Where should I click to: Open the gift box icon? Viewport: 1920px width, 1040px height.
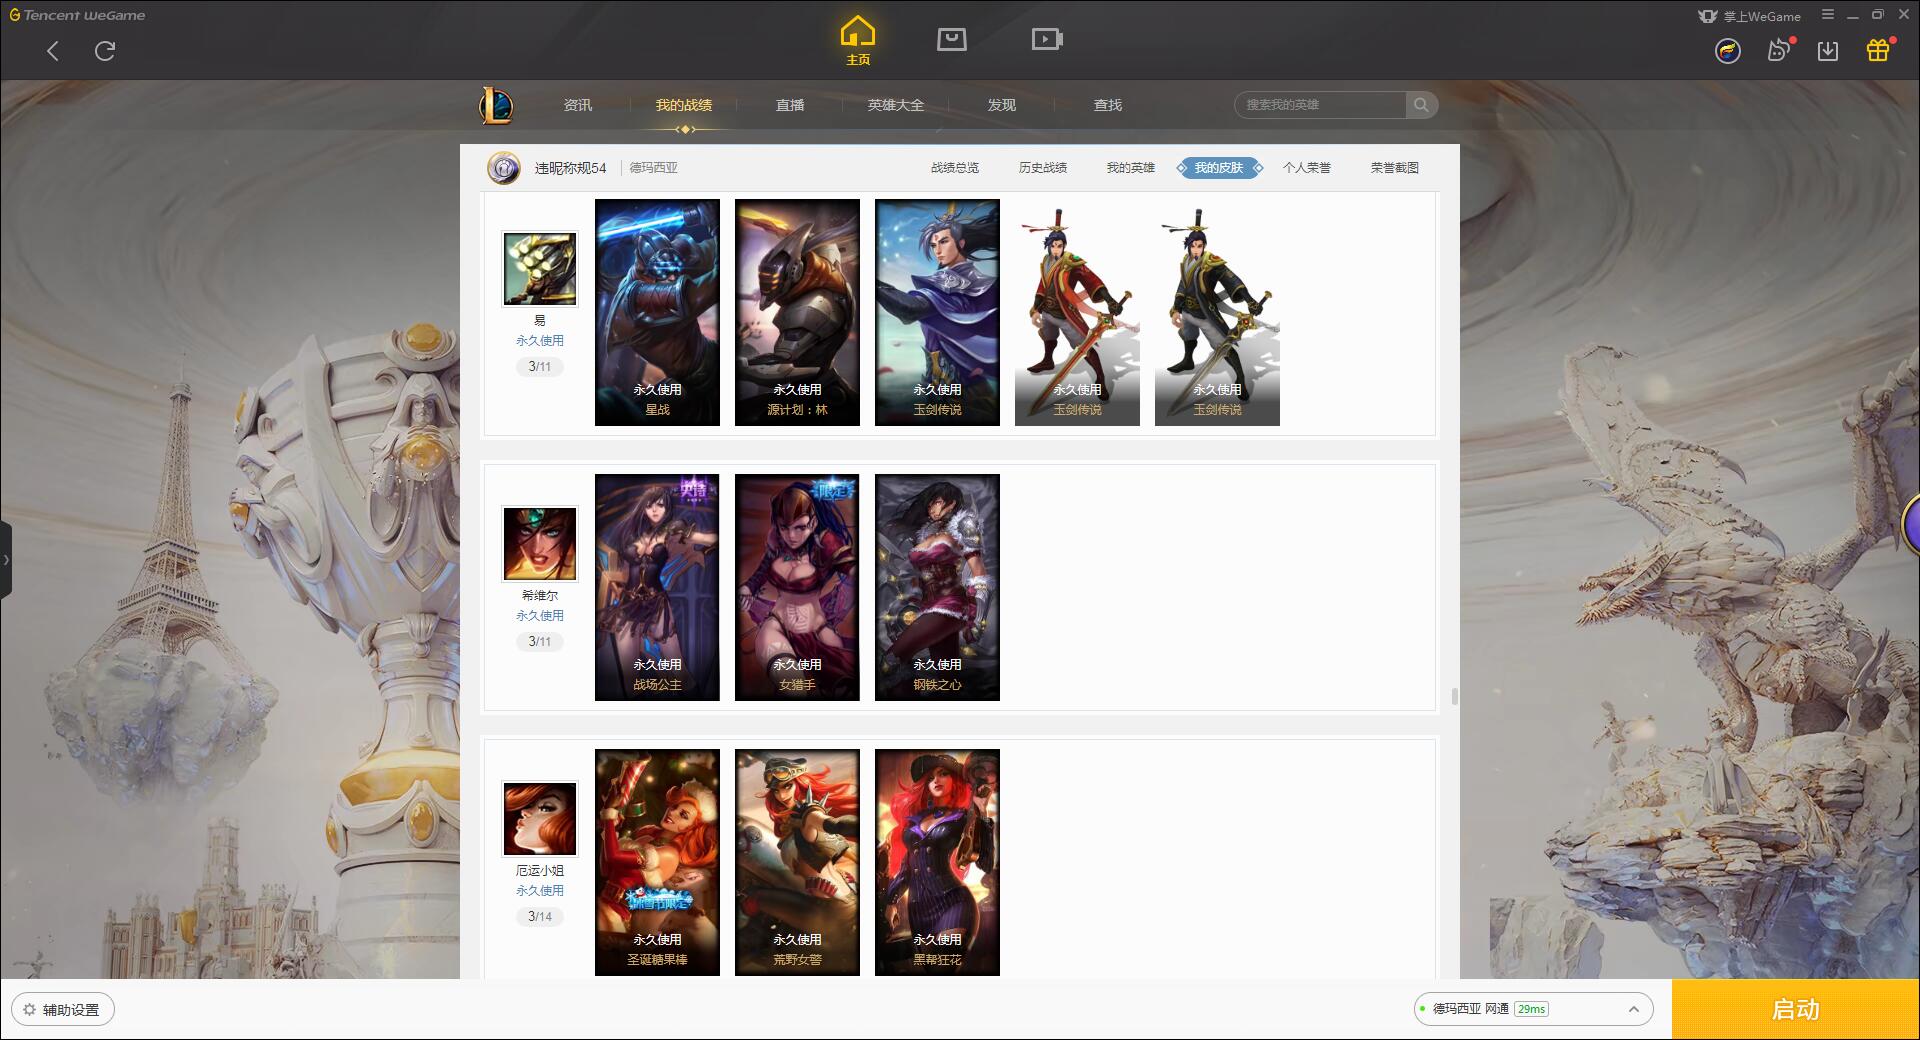pos(1878,50)
